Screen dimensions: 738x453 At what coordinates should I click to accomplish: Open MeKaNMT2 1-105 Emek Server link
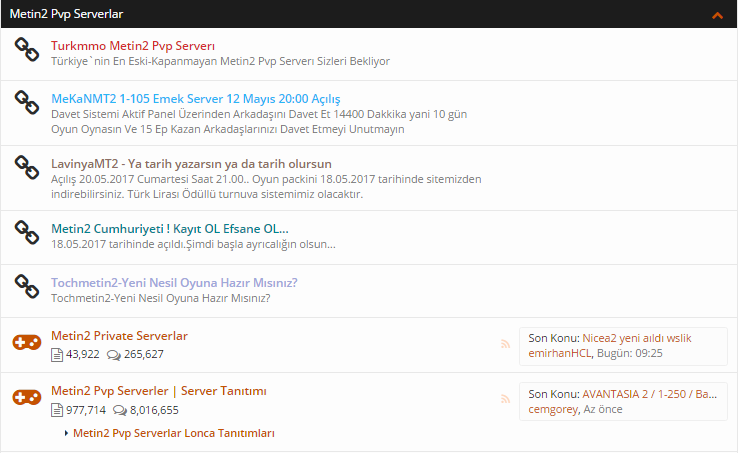point(196,99)
